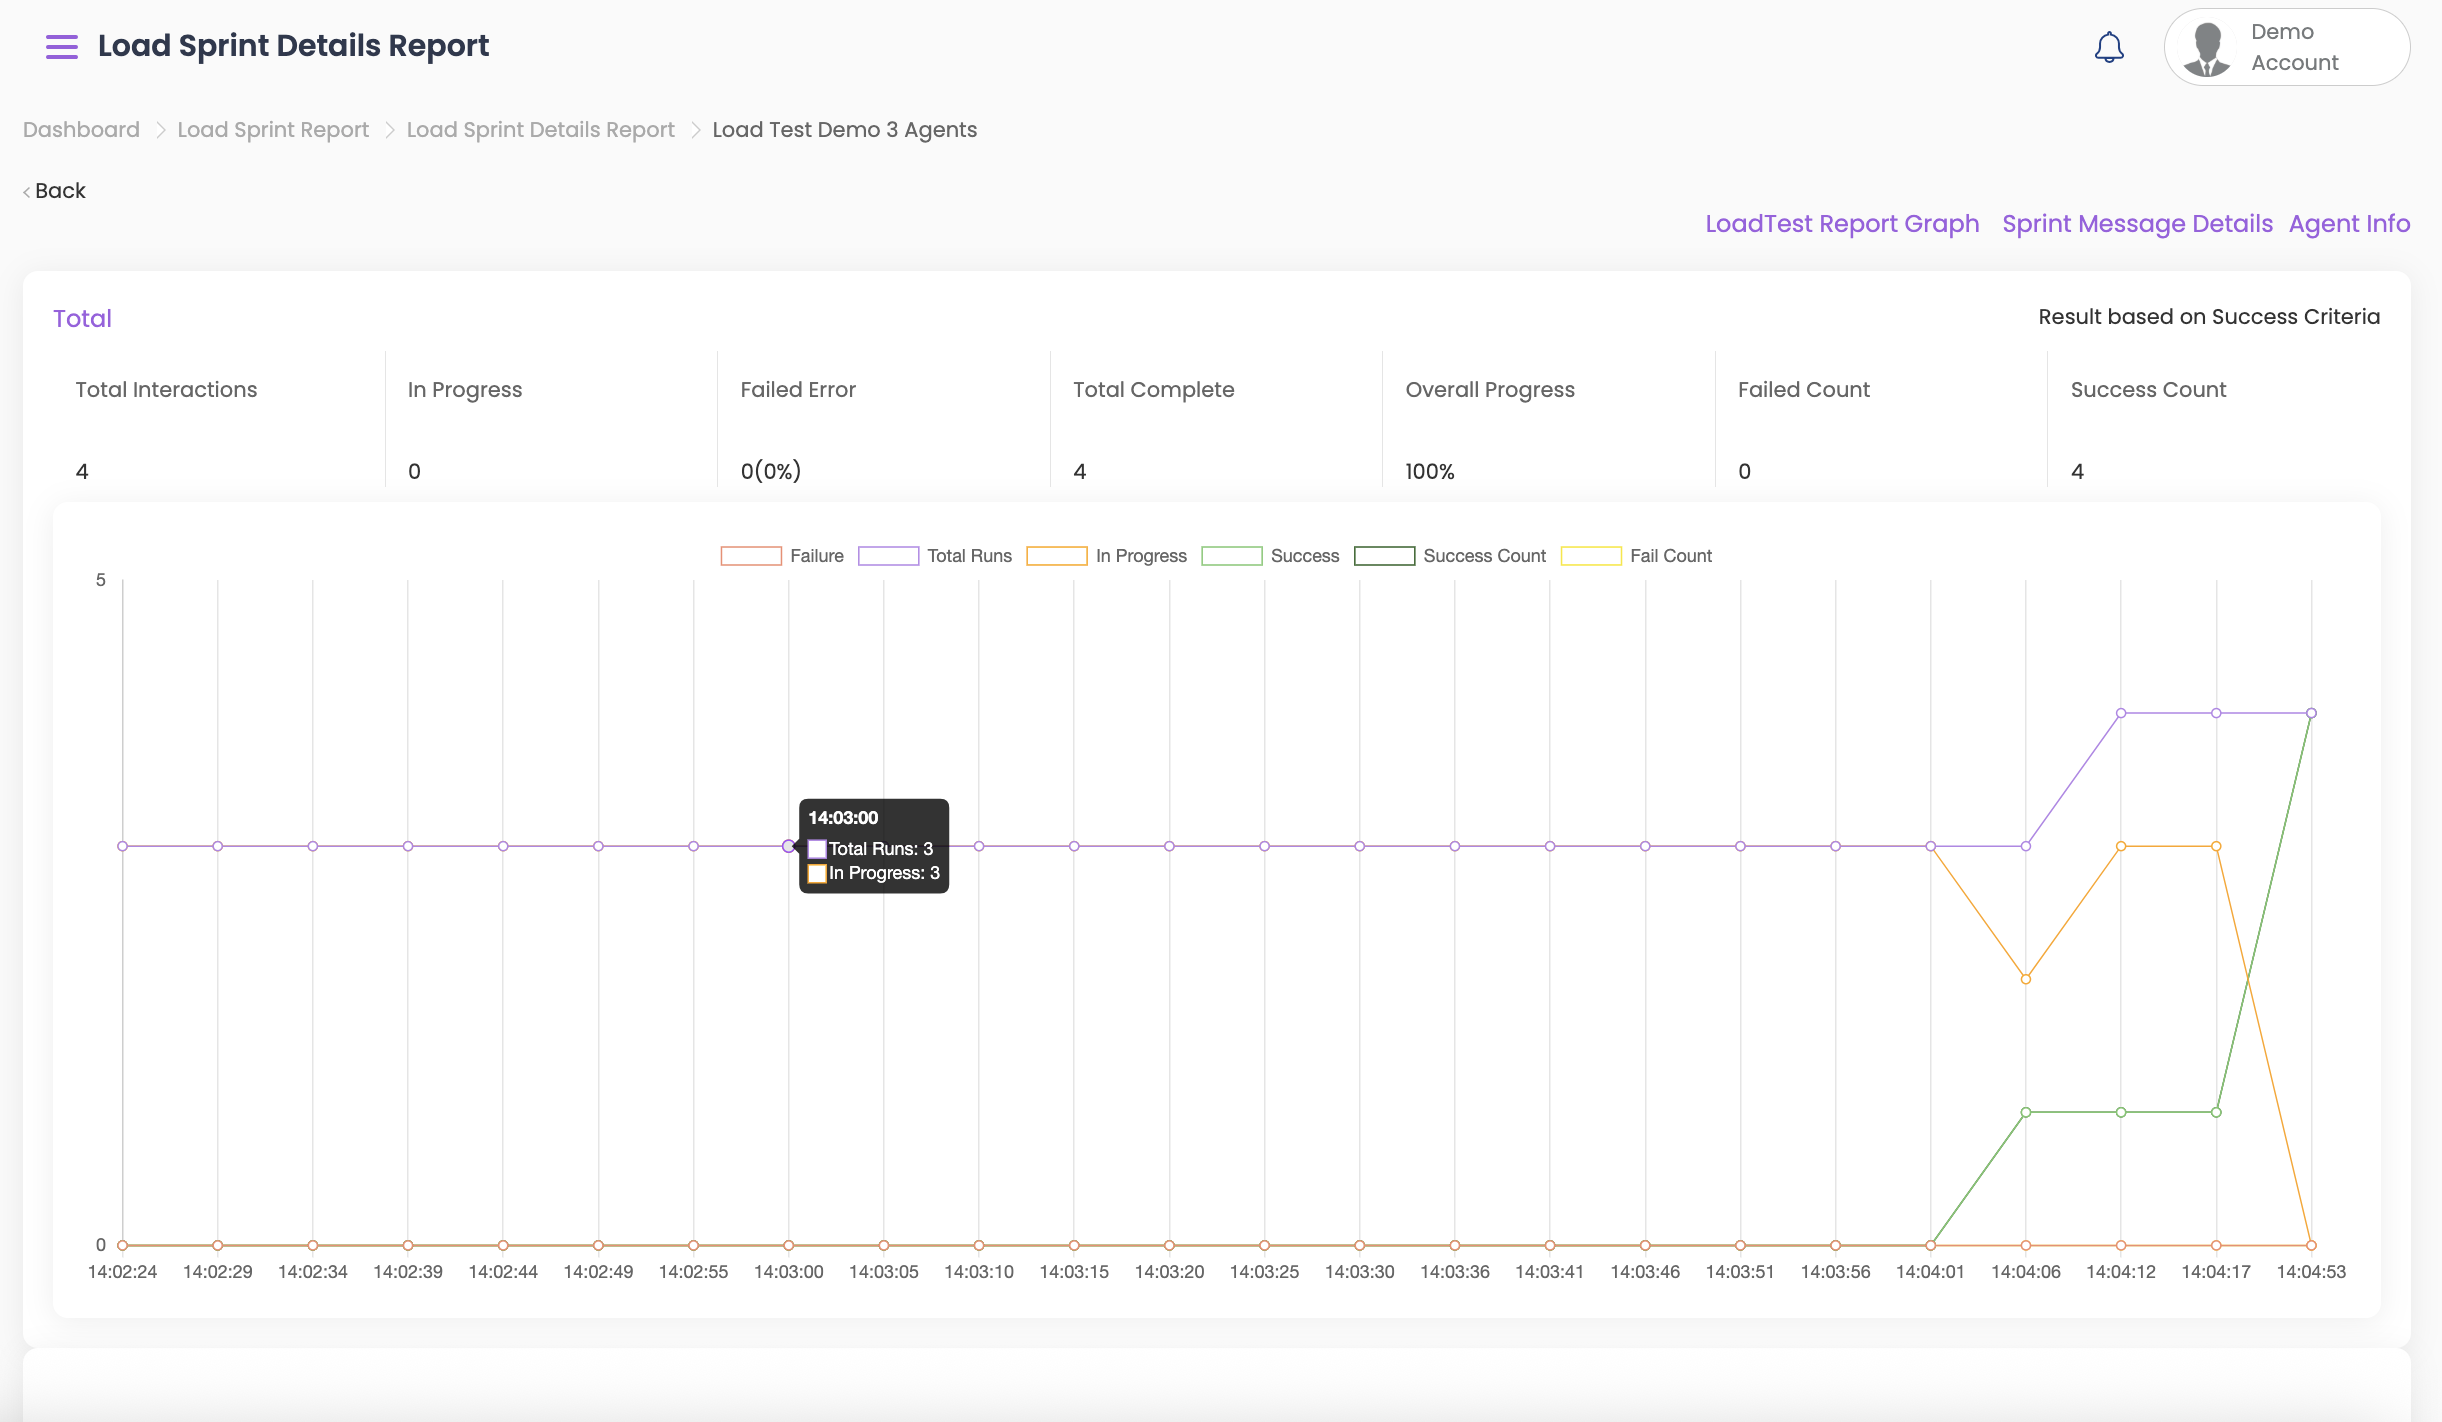The width and height of the screenshot is (2442, 1422).
Task: Click the notification bell icon
Action: point(2109,47)
